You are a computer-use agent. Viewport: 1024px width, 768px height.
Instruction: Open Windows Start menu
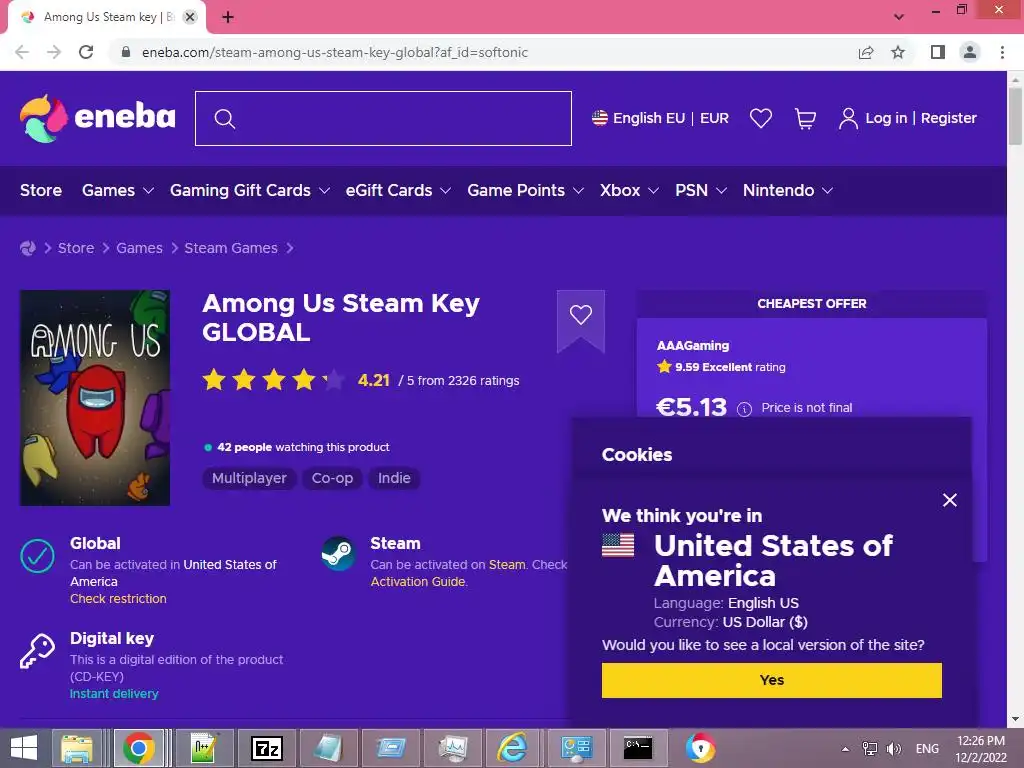click(24, 748)
